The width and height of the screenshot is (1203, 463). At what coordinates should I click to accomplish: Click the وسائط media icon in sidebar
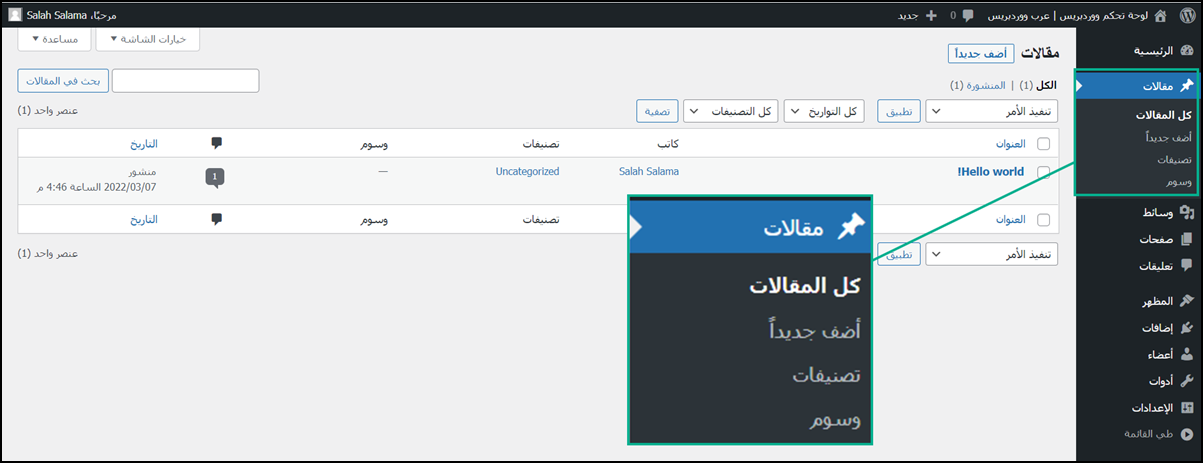click(1186, 212)
